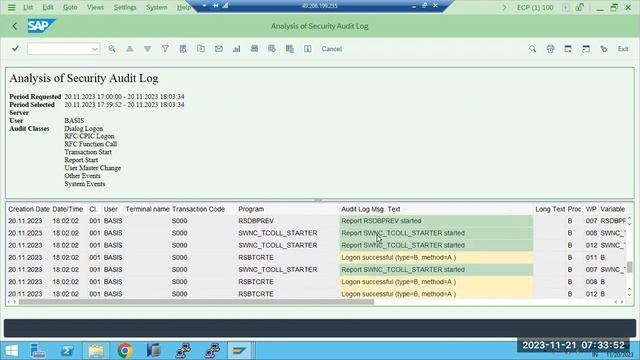The height and width of the screenshot is (360, 640).
Task: Click the totals table icon after the filter
Action: pyautogui.click(x=183, y=49)
